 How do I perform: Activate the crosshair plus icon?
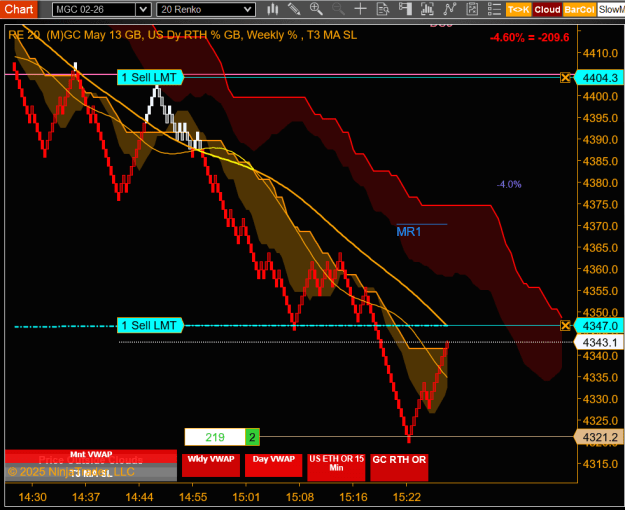pos(360,9)
